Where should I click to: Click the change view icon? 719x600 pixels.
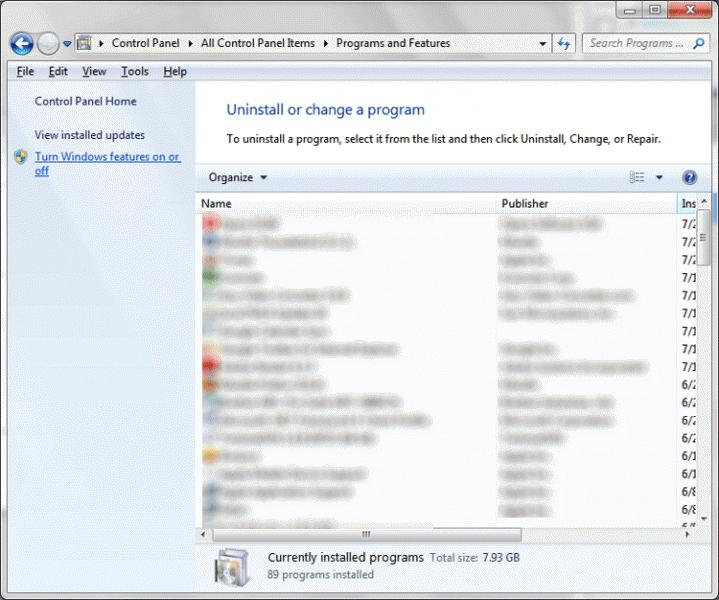click(x=637, y=178)
